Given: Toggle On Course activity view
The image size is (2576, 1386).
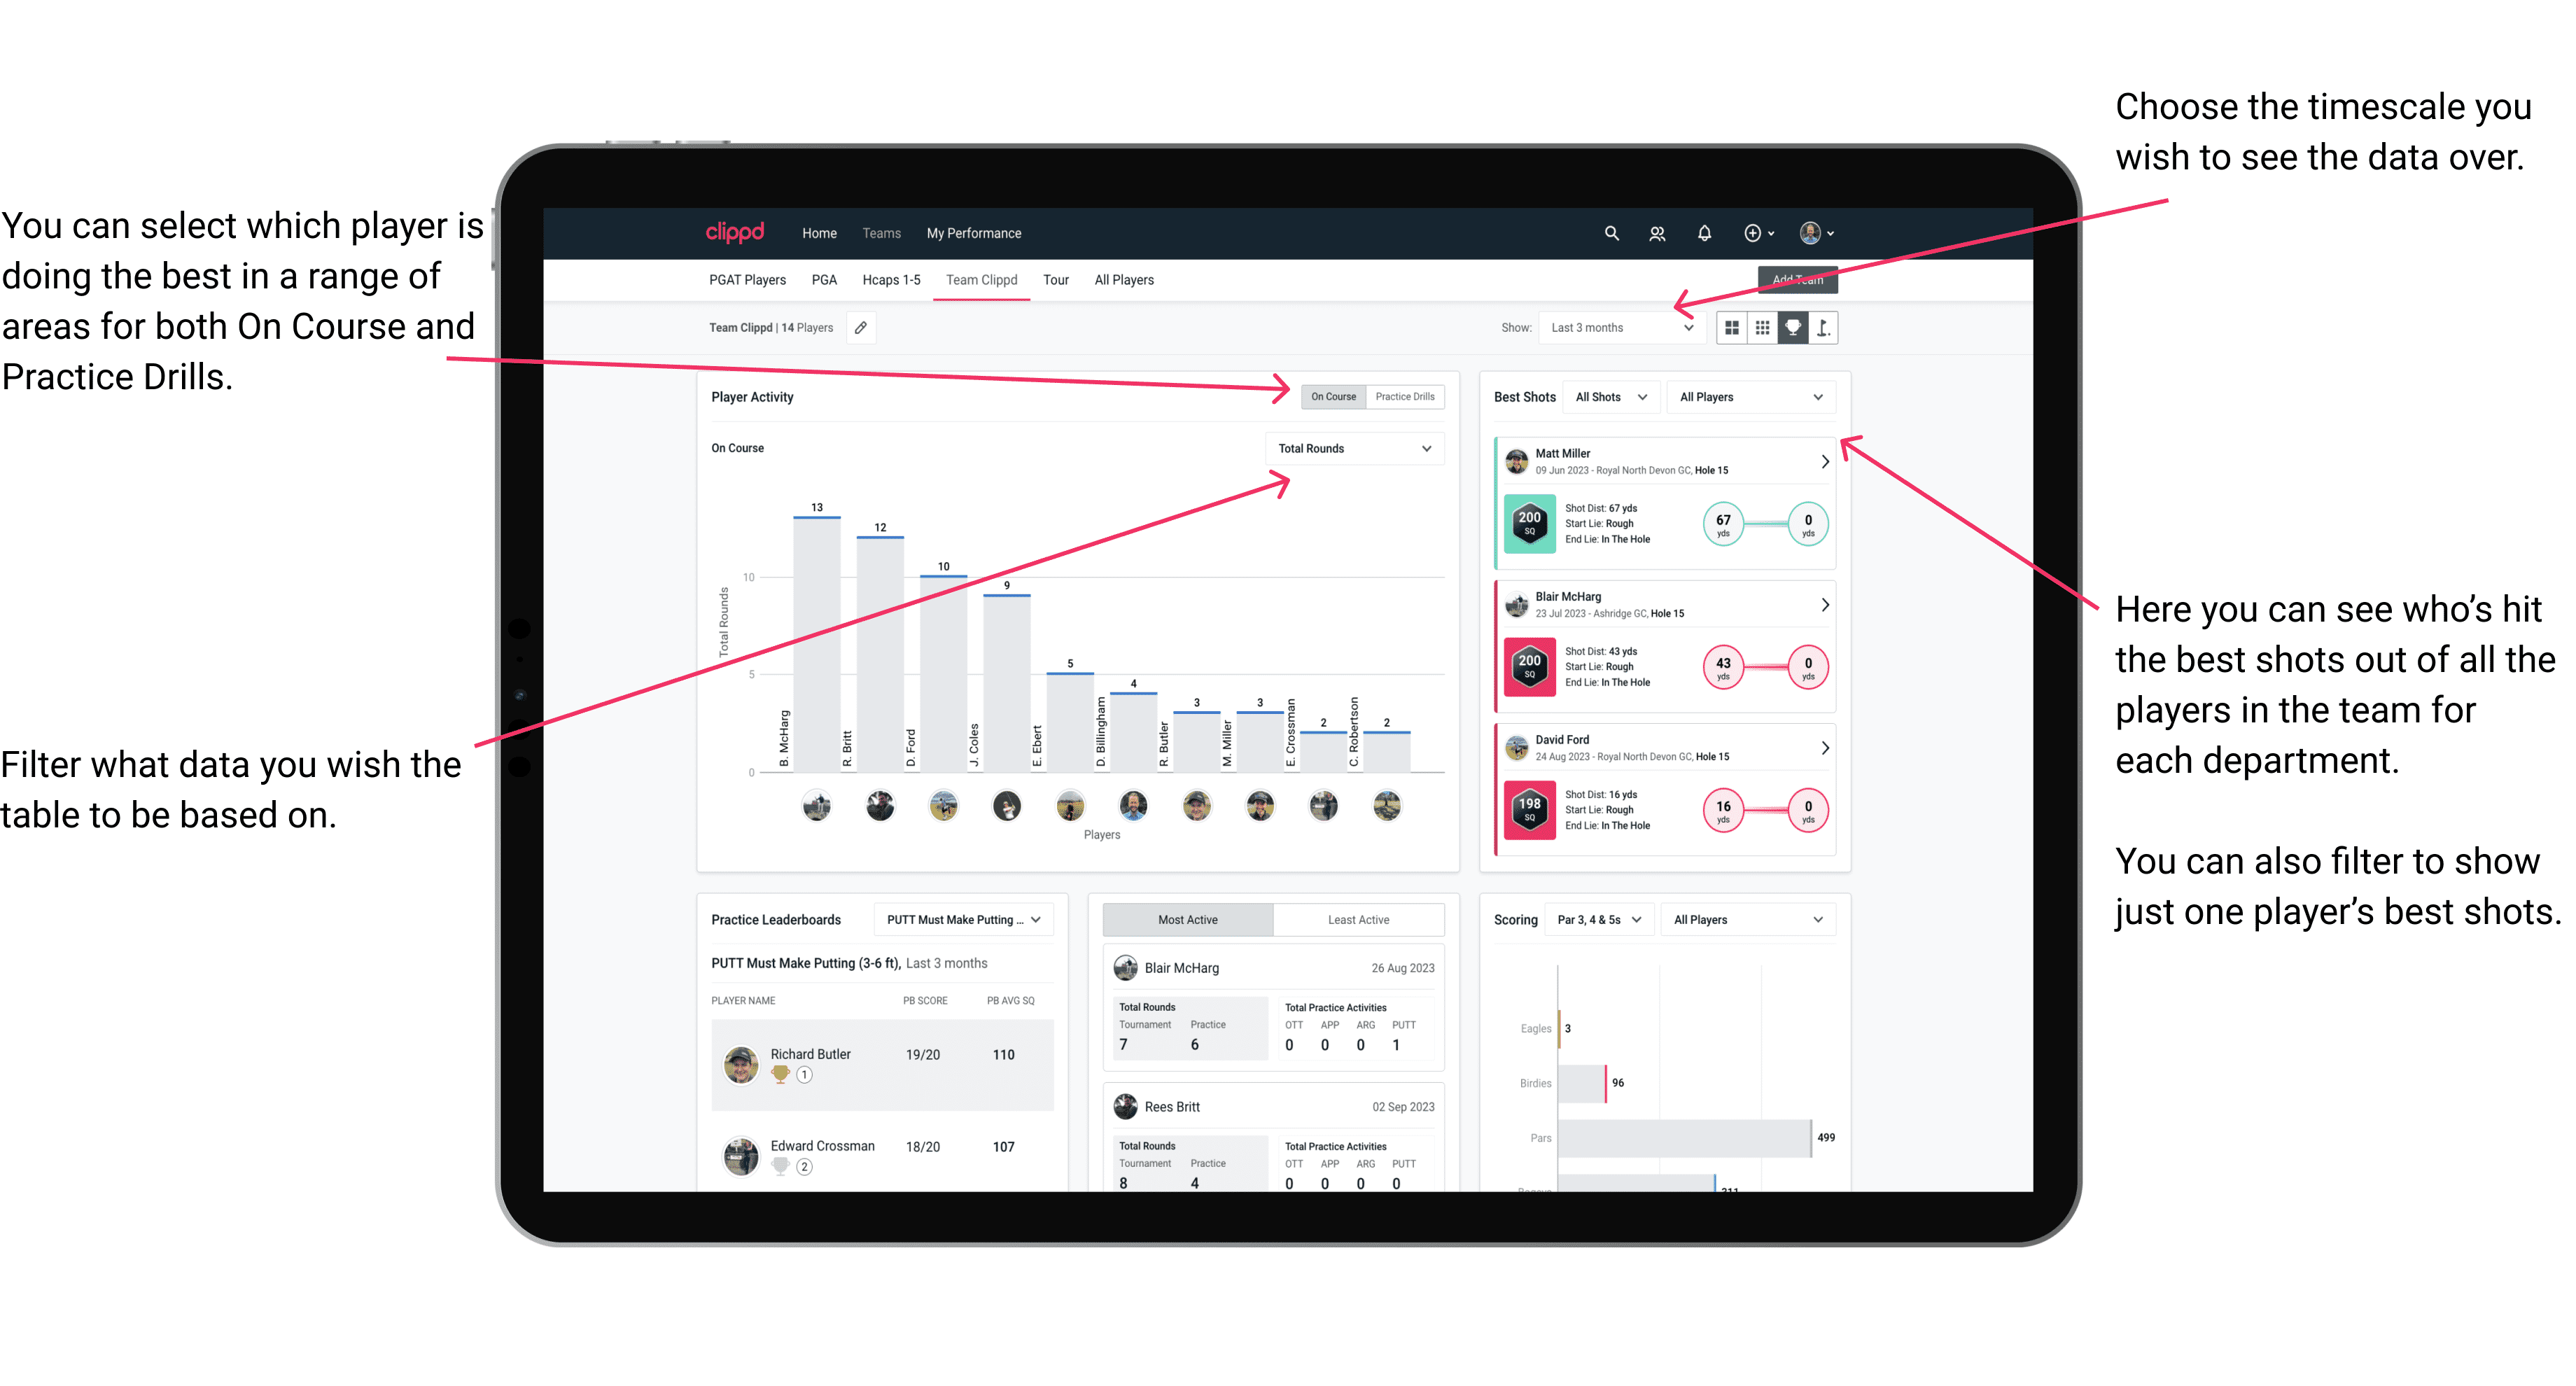Looking at the screenshot, I should click(1336, 398).
